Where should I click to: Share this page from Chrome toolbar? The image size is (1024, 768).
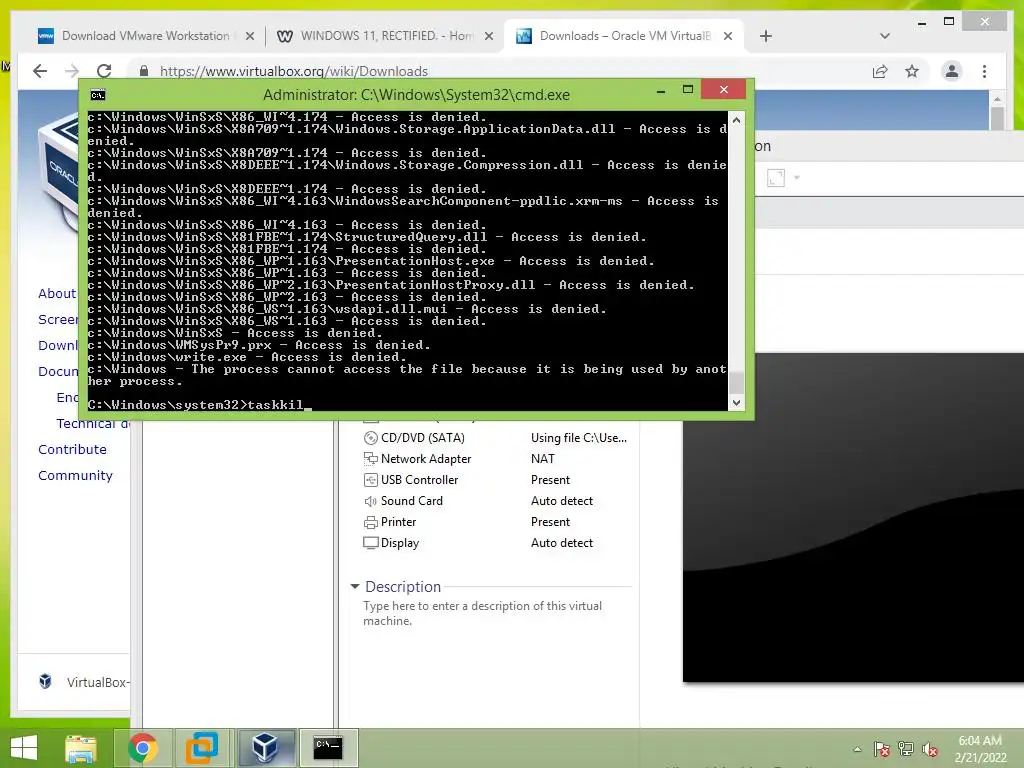click(x=880, y=71)
